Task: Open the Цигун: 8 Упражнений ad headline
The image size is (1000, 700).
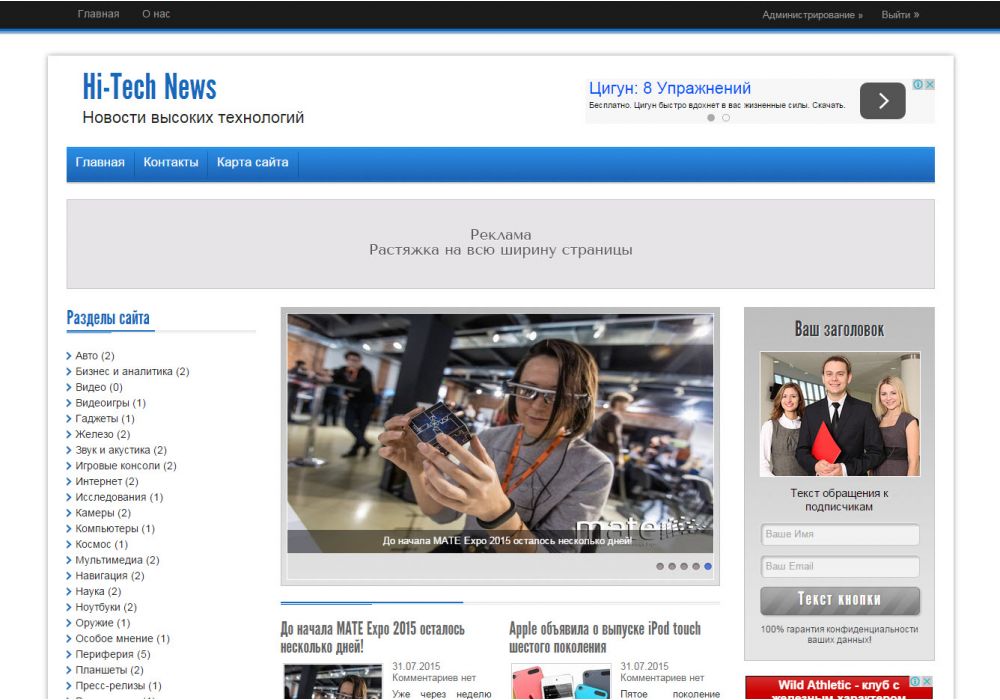Action: pyautogui.click(x=670, y=88)
